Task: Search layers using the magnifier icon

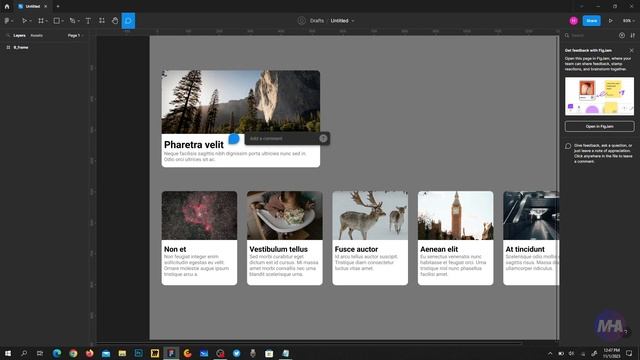Action: [x=8, y=36]
